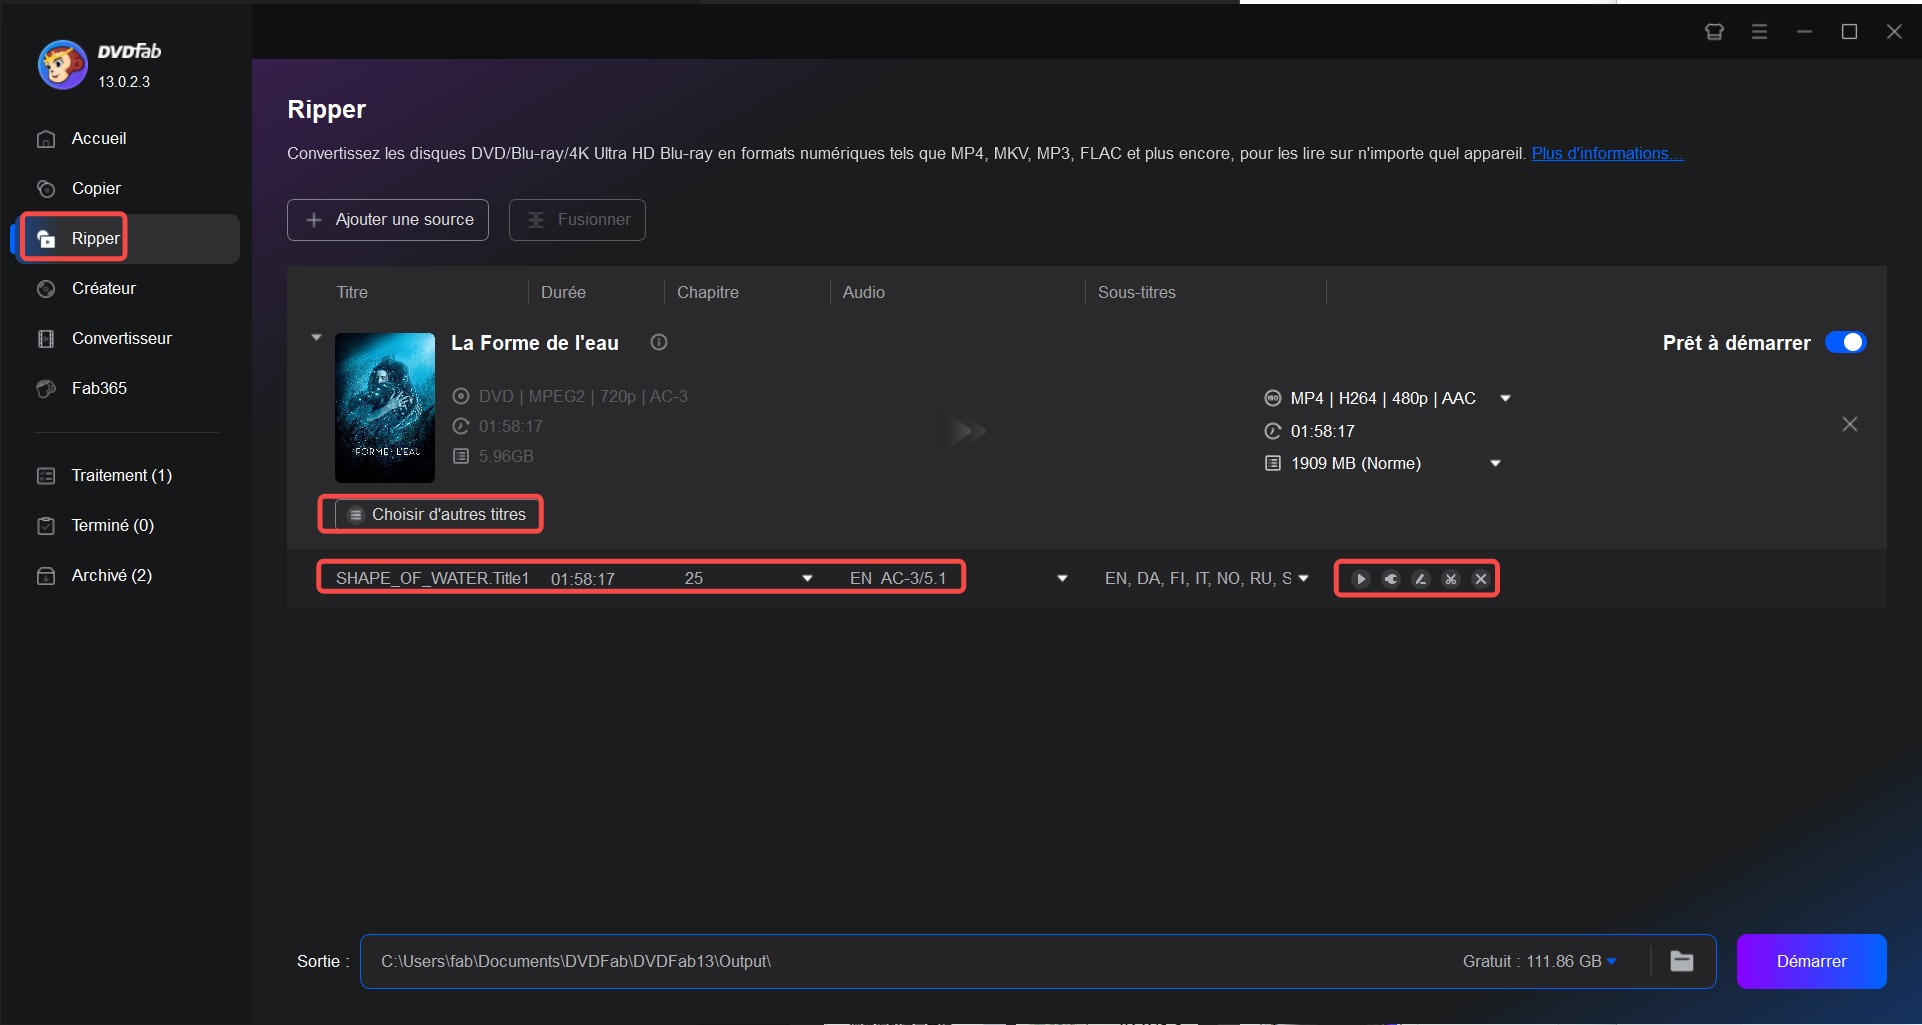The height and width of the screenshot is (1025, 1922).
Task: Click the source size 5.96GB text
Action: pyautogui.click(x=506, y=456)
